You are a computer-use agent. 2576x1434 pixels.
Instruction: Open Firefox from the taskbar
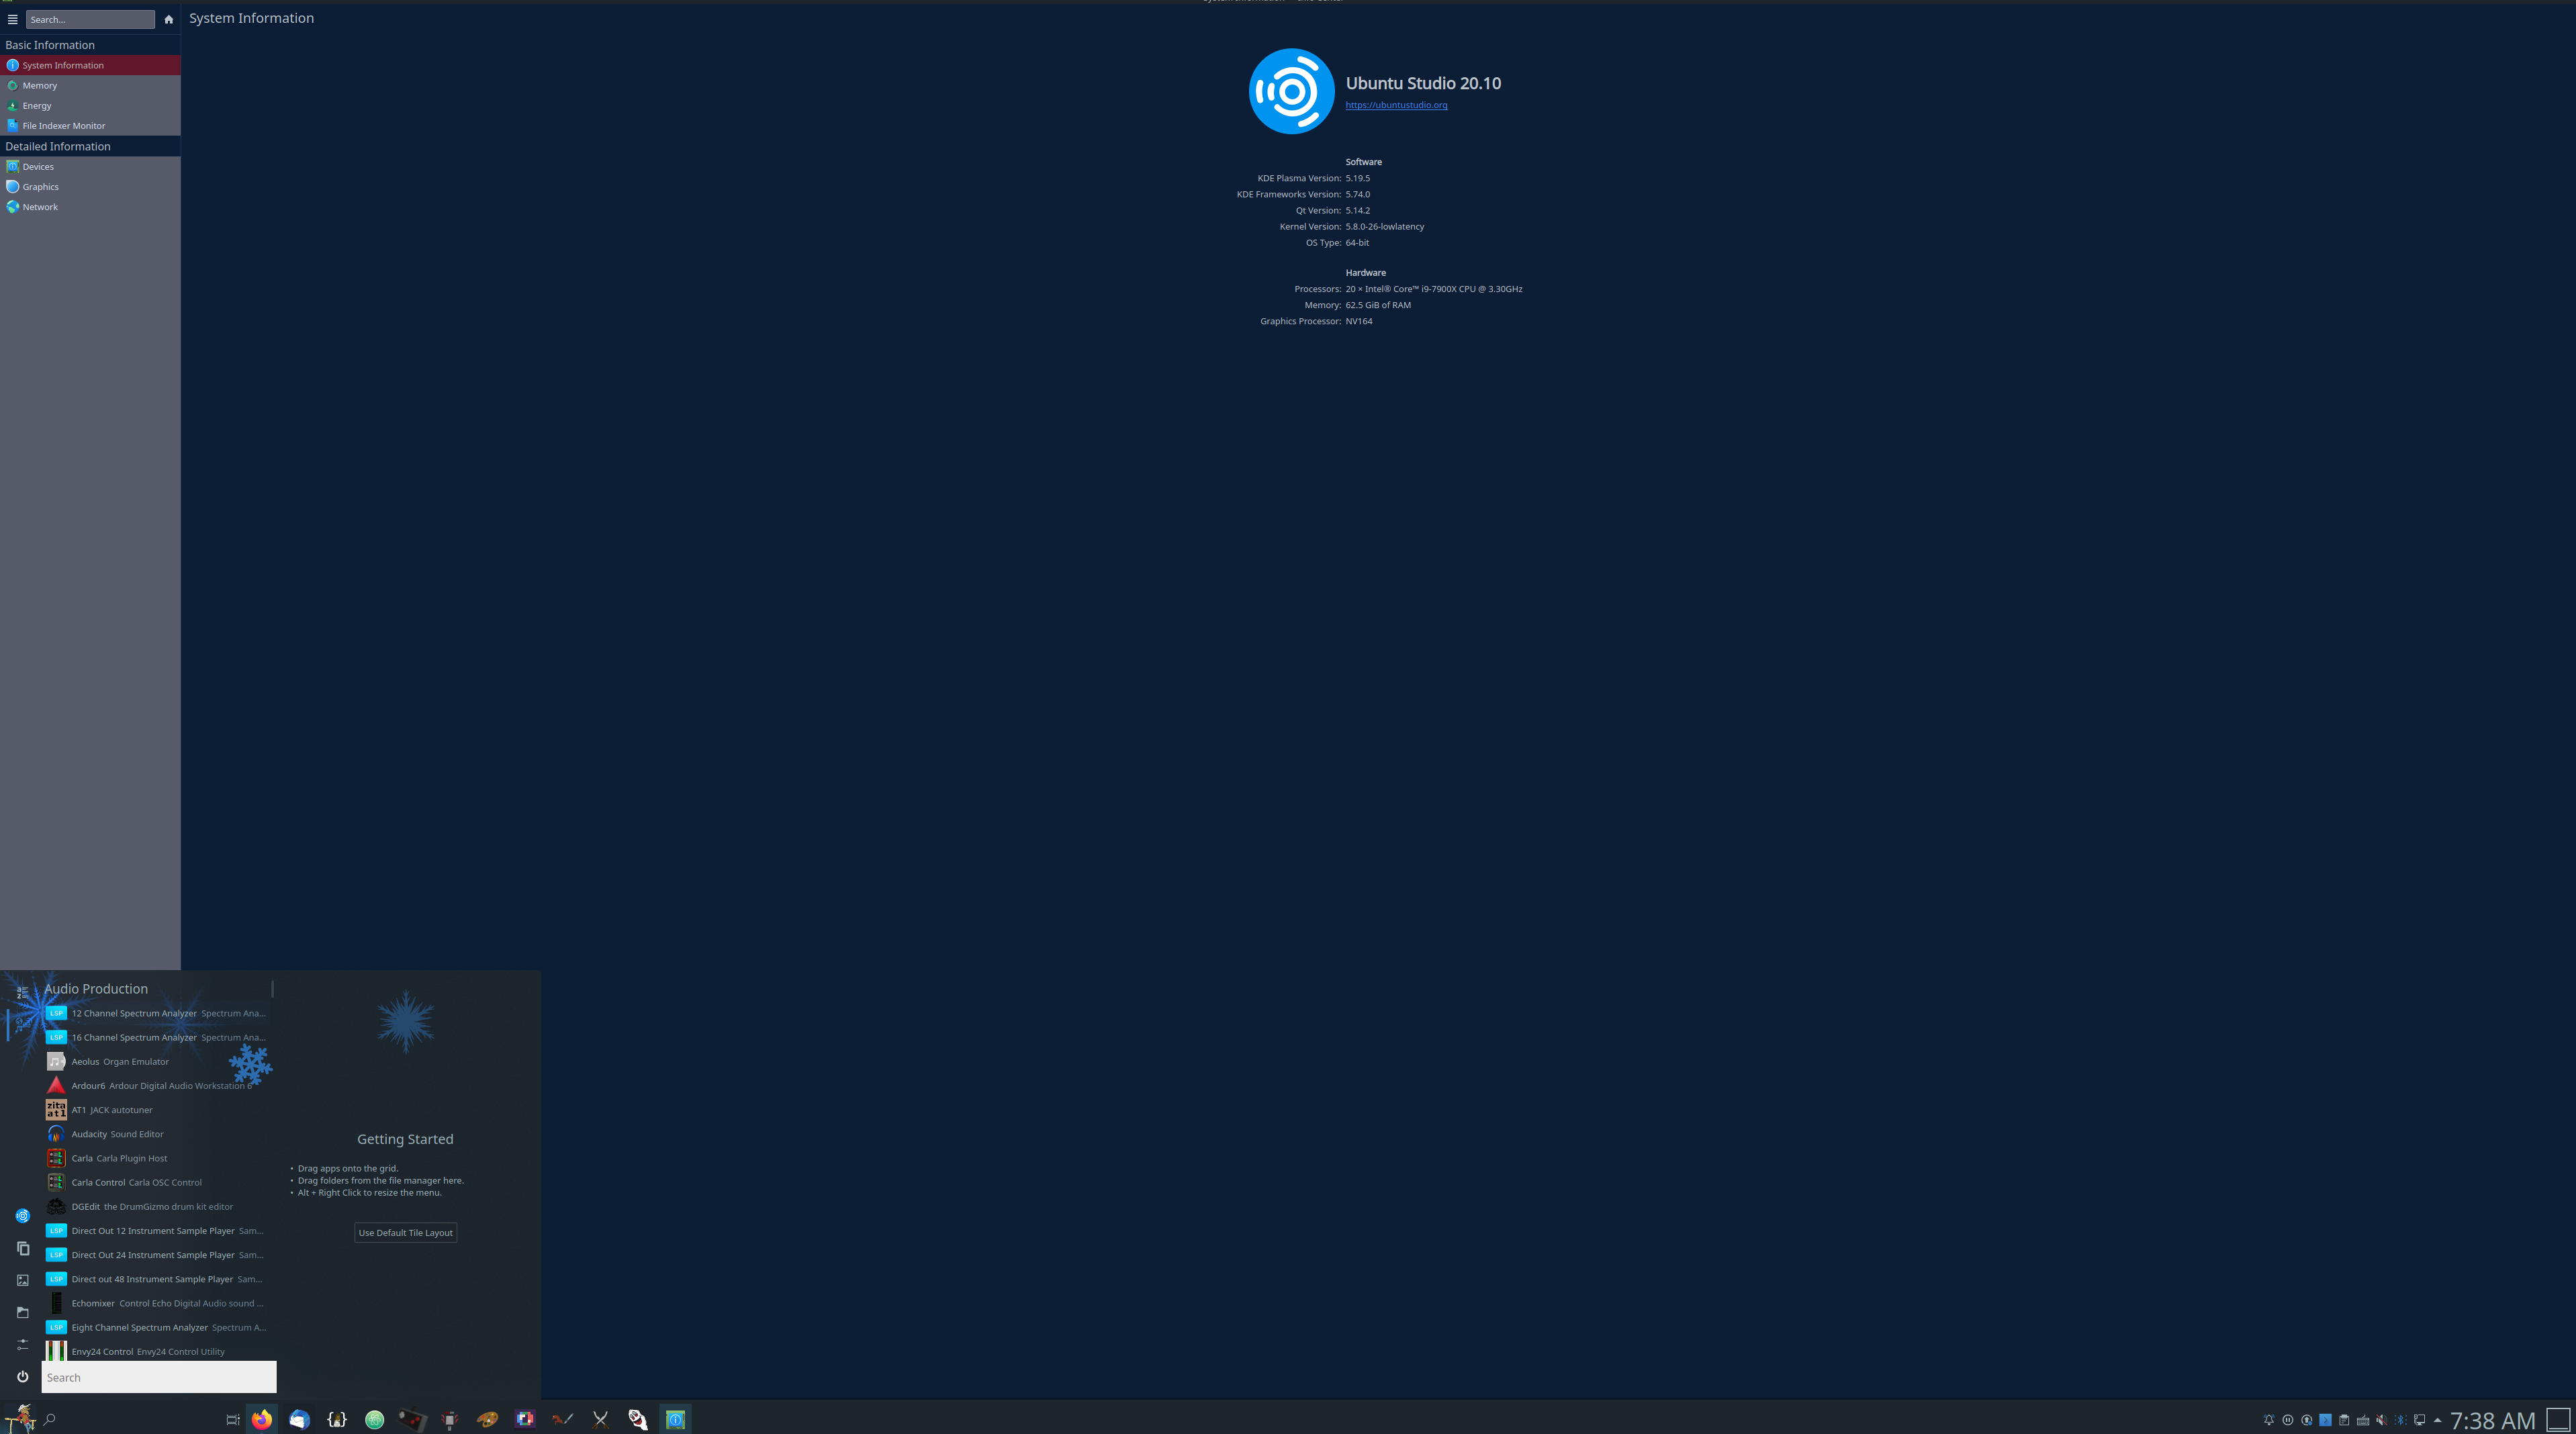[262, 1419]
